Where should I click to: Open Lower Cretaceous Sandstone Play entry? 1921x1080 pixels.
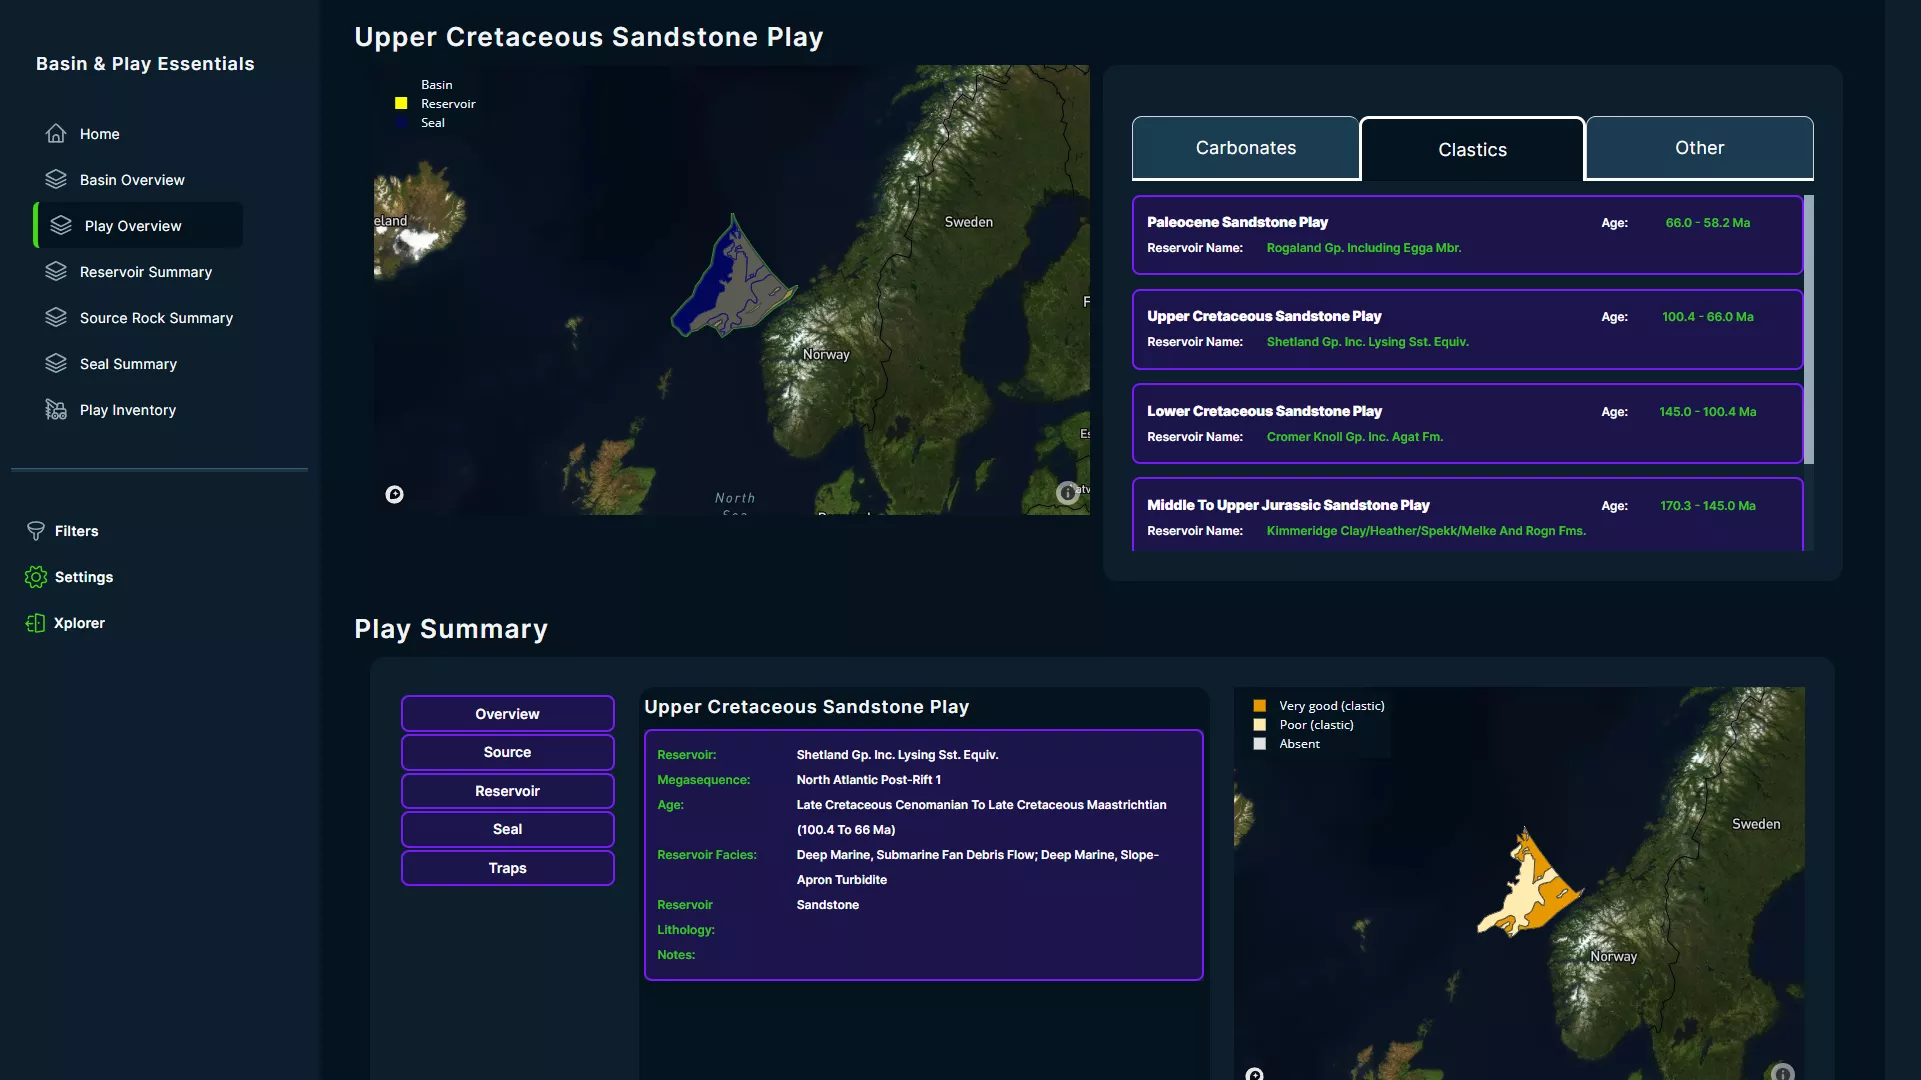pos(1466,424)
